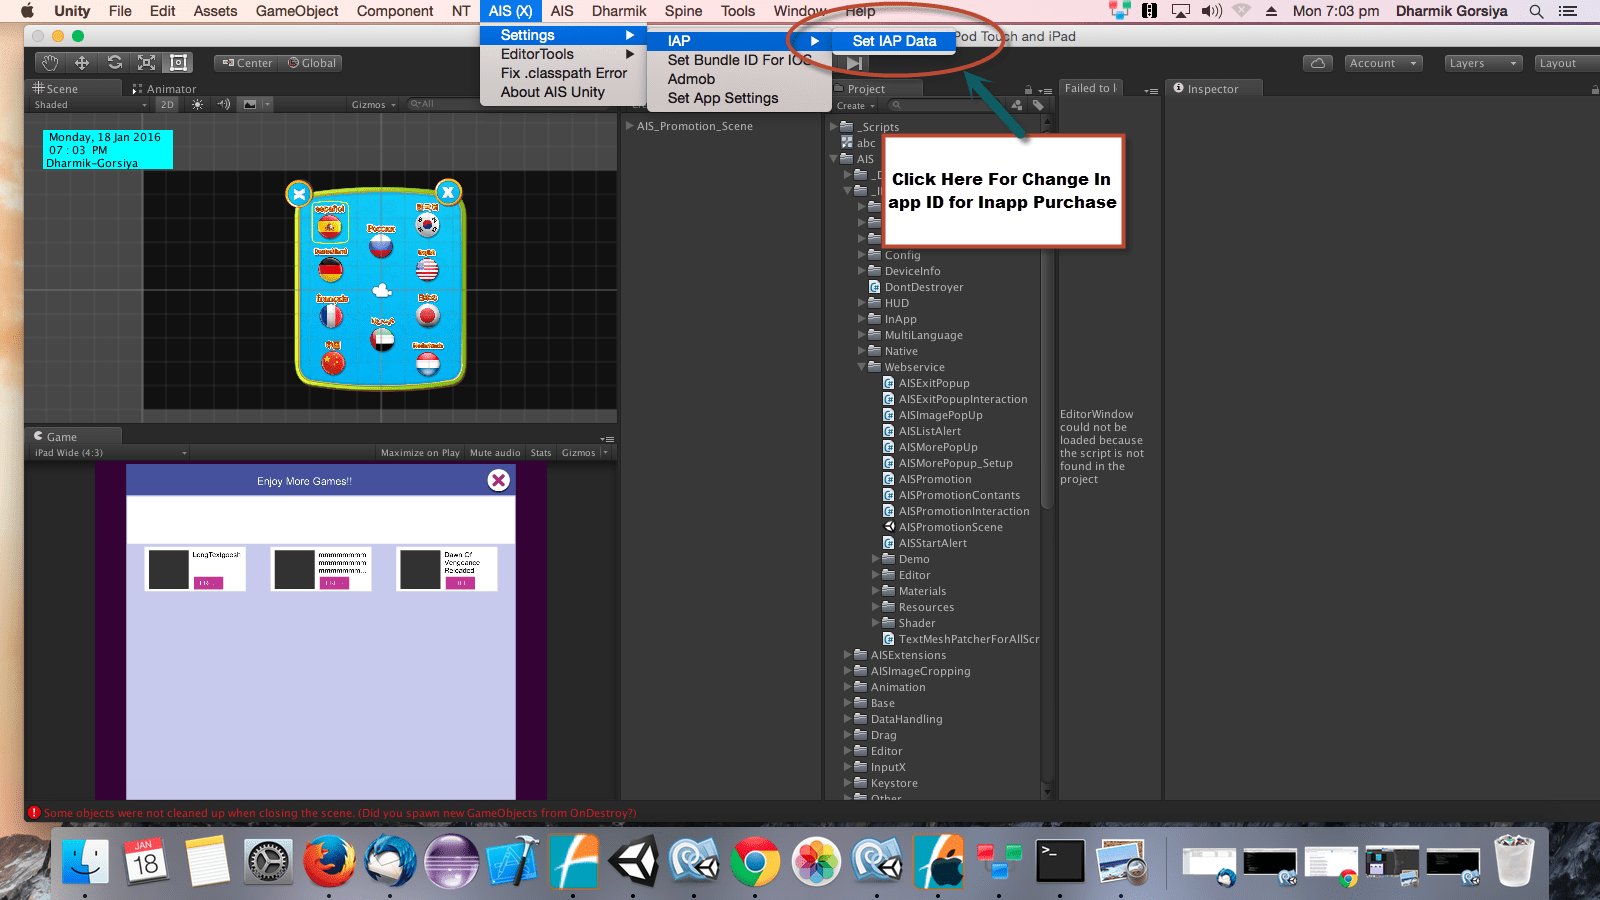Click the Step frame playback button
This screenshot has width=1600, height=900.
pyautogui.click(x=854, y=63)
